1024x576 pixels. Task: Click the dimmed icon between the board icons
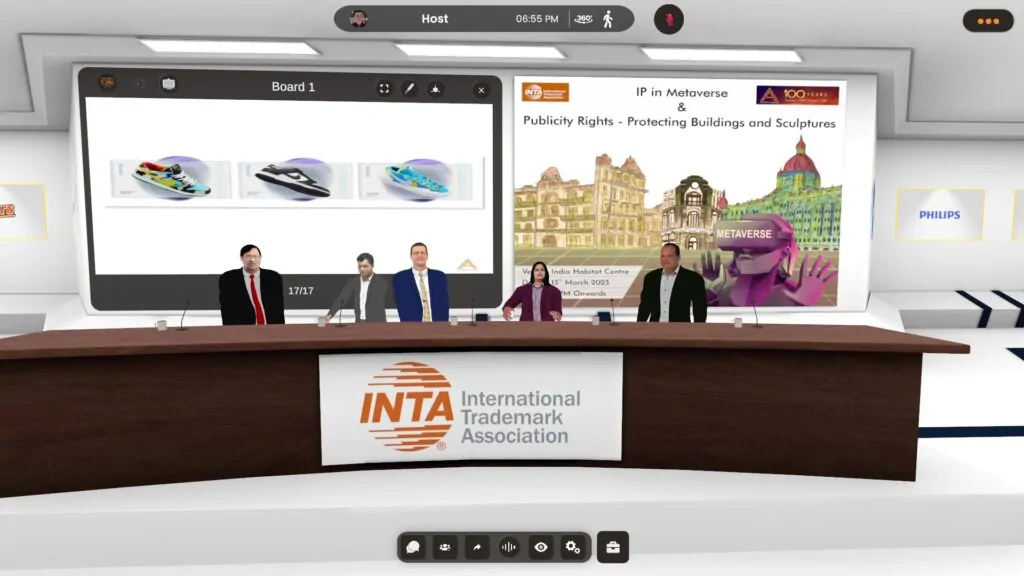click(x=138, y=84)
